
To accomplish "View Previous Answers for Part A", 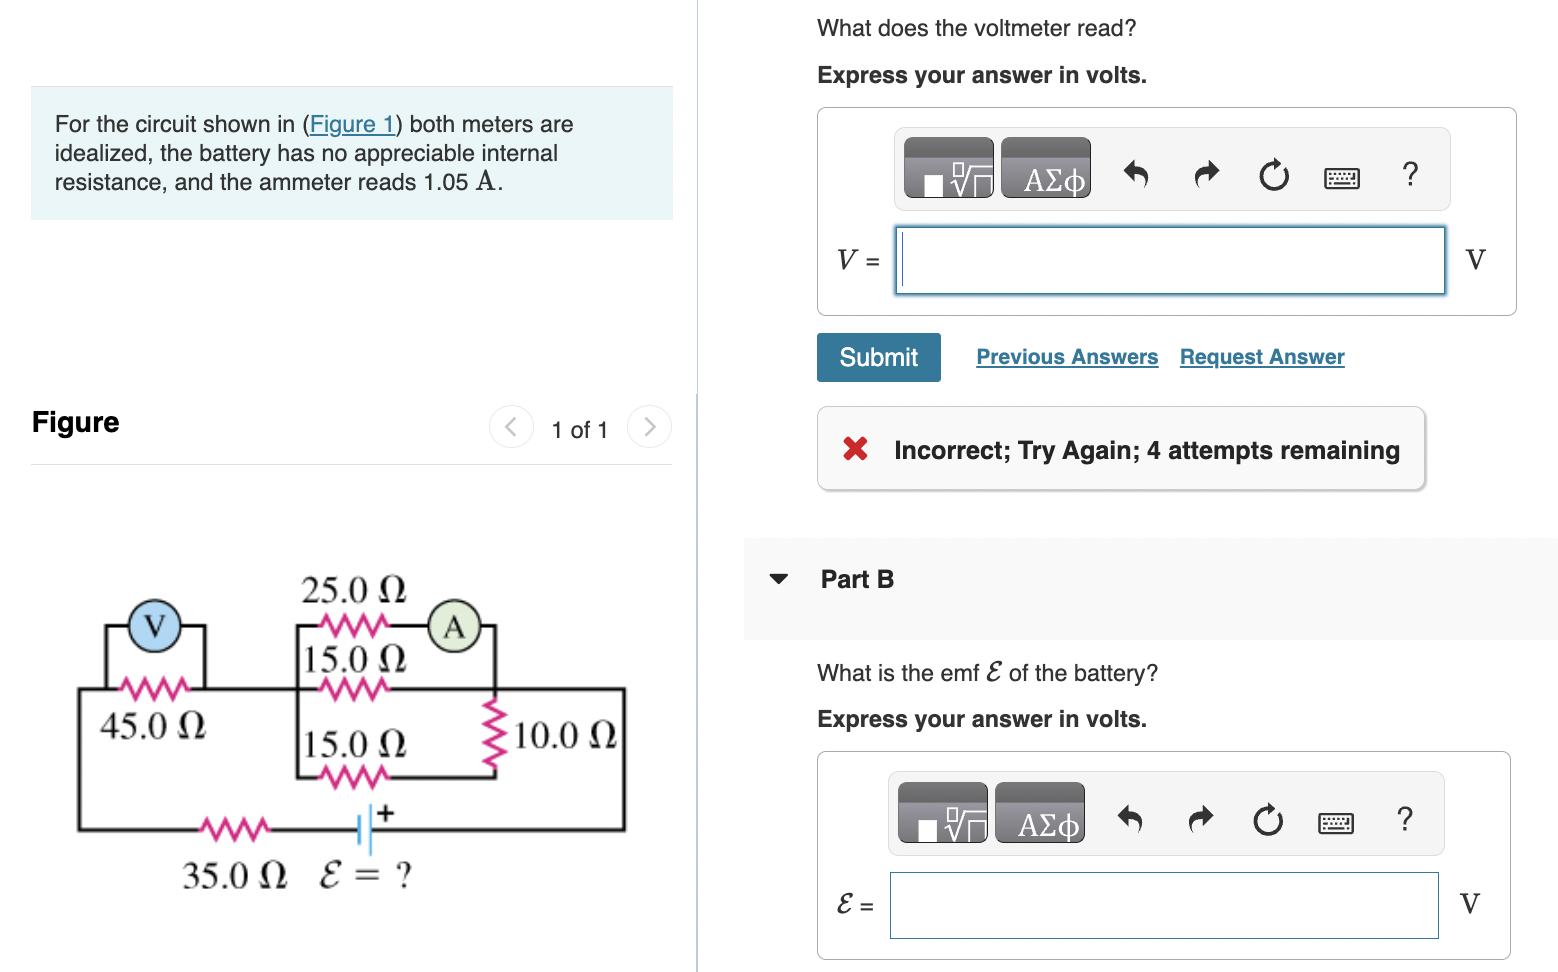I will coord(1066,356).
